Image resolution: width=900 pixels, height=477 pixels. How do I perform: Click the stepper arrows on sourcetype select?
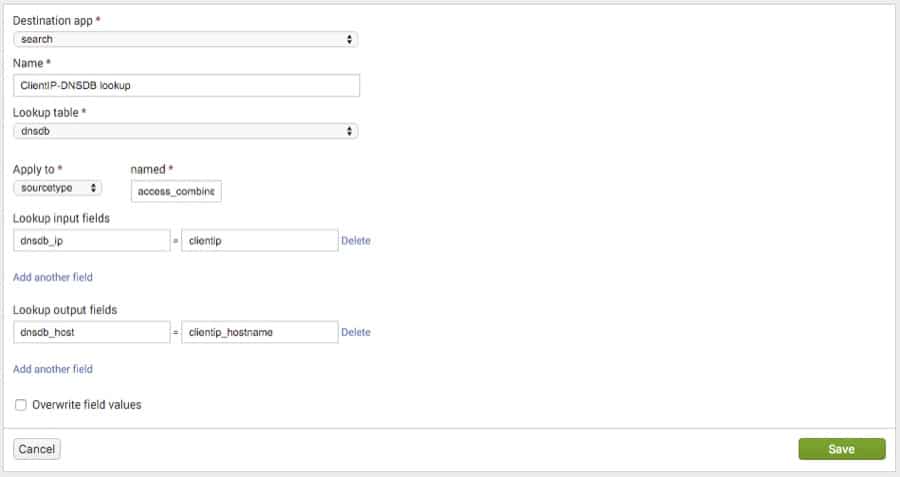93,188
